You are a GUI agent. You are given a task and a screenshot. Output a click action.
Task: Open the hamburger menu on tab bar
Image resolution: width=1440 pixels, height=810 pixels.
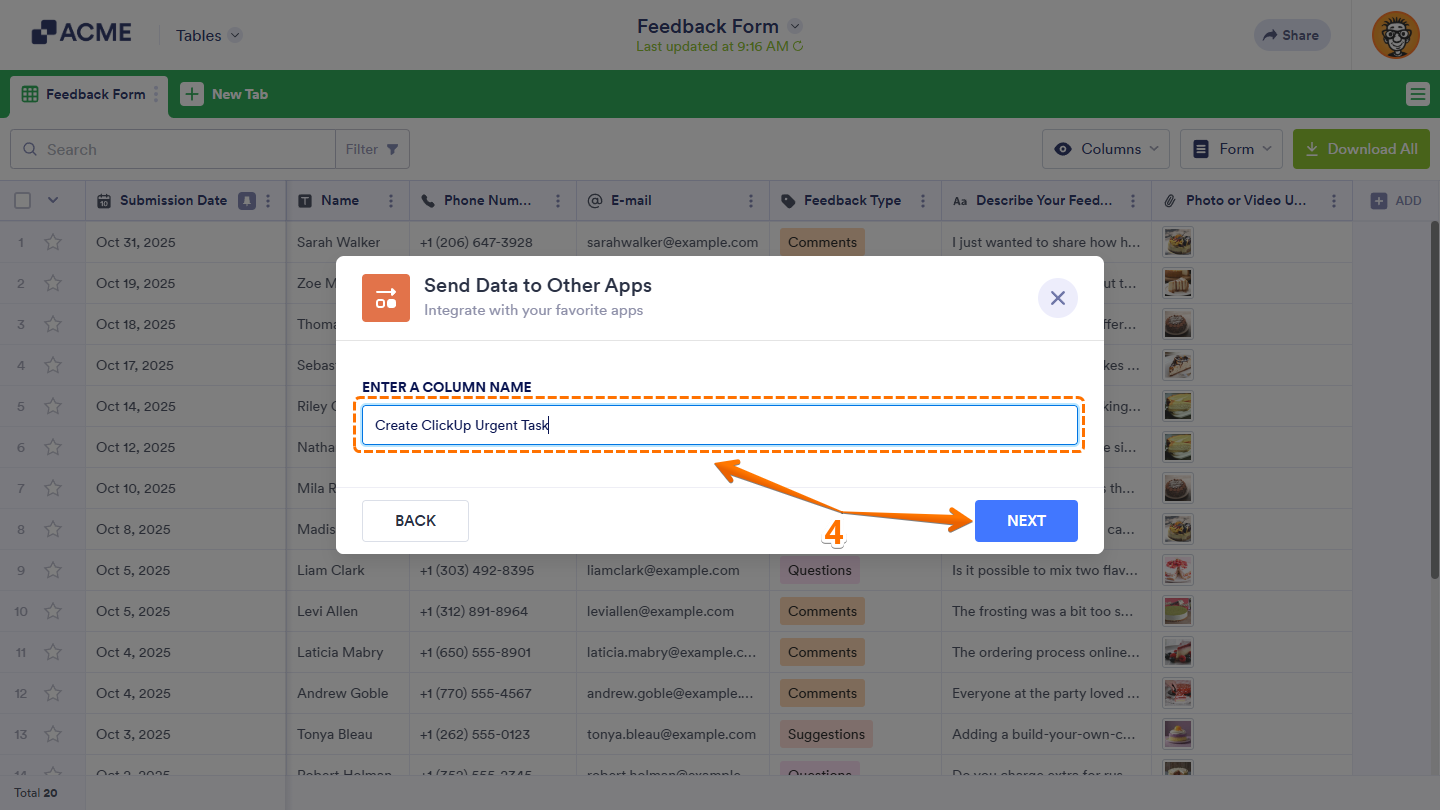pyautogui.click(x=1417, y=94)
